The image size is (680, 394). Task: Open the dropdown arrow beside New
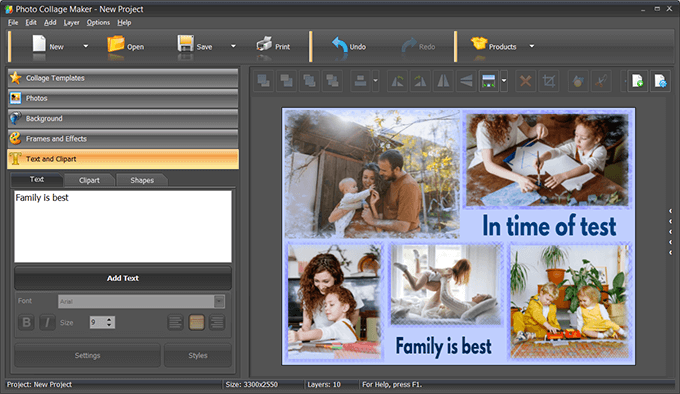85,46
